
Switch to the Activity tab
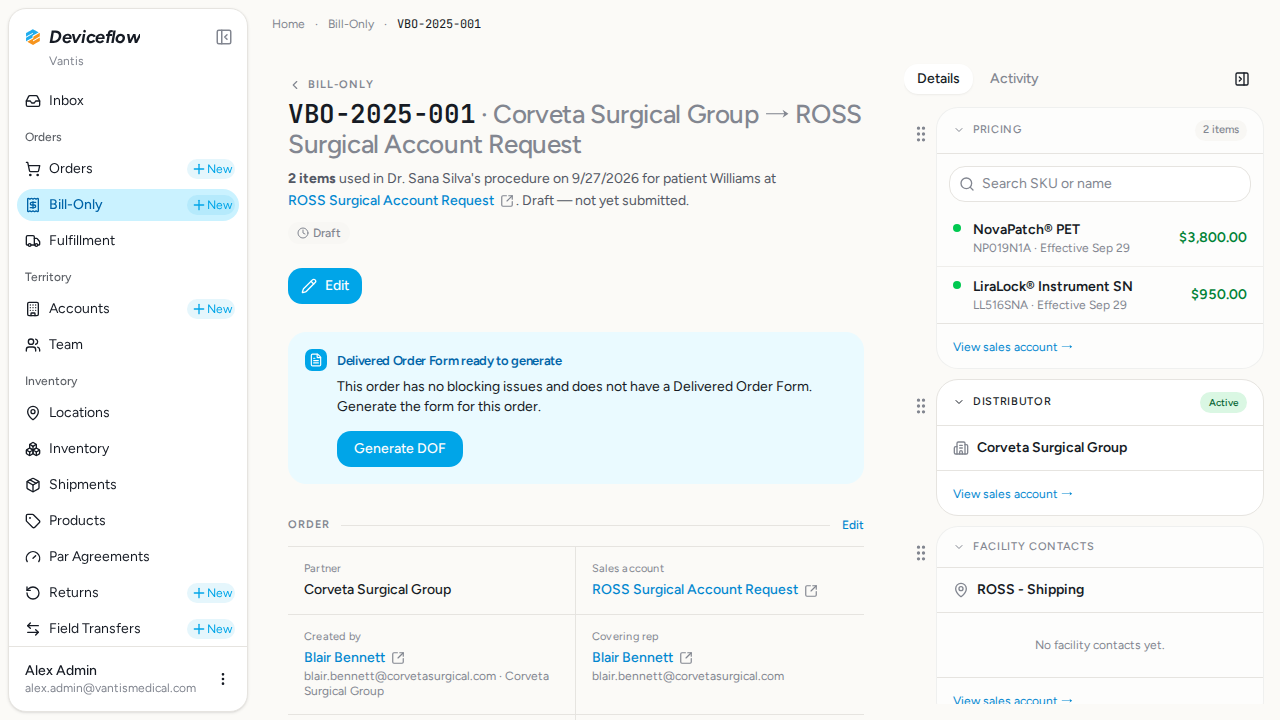1014,79
